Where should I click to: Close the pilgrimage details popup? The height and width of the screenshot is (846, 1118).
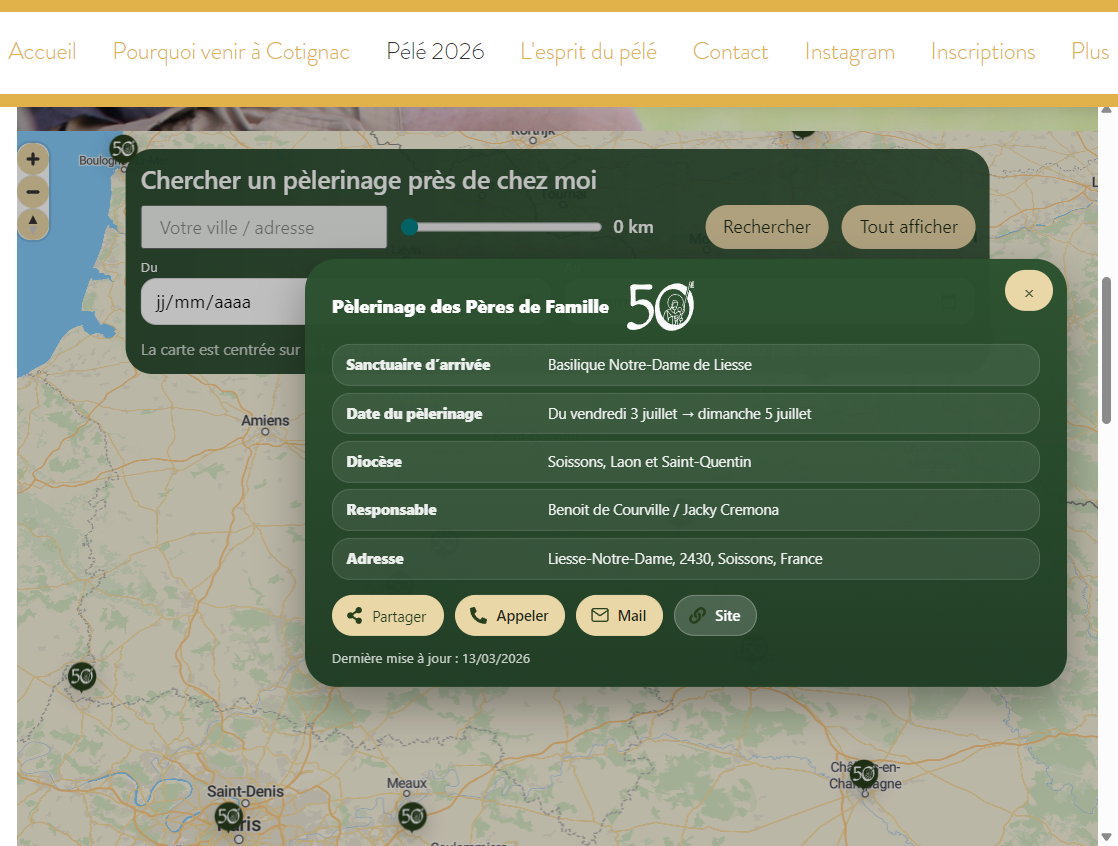[x=1028, y=292]
